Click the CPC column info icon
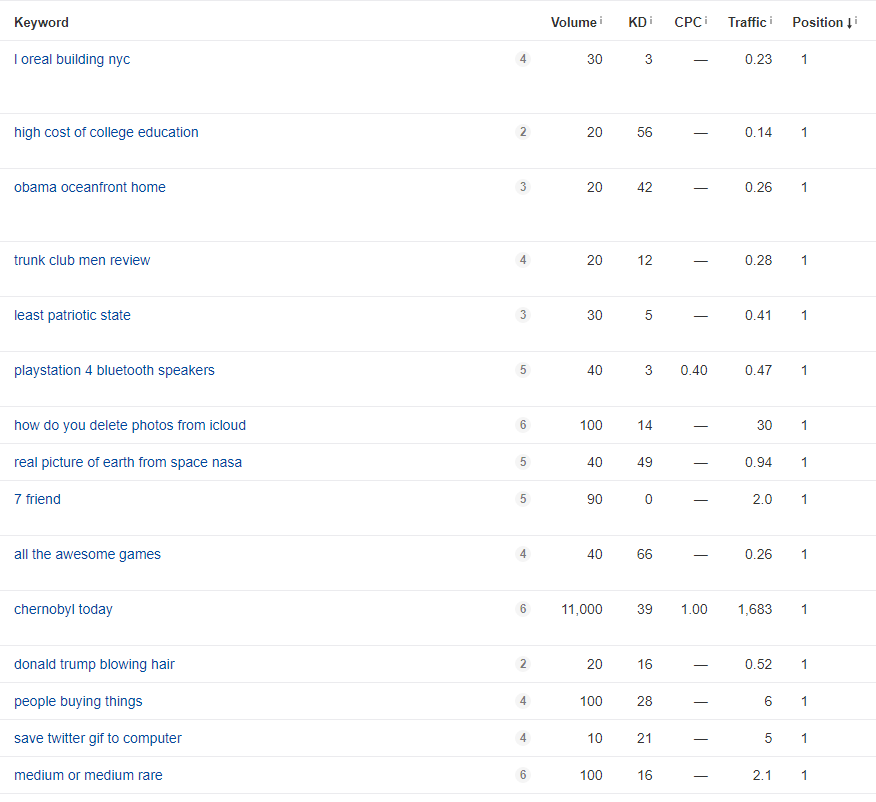Viewport: 876px width, 802px height. (706, 22)
